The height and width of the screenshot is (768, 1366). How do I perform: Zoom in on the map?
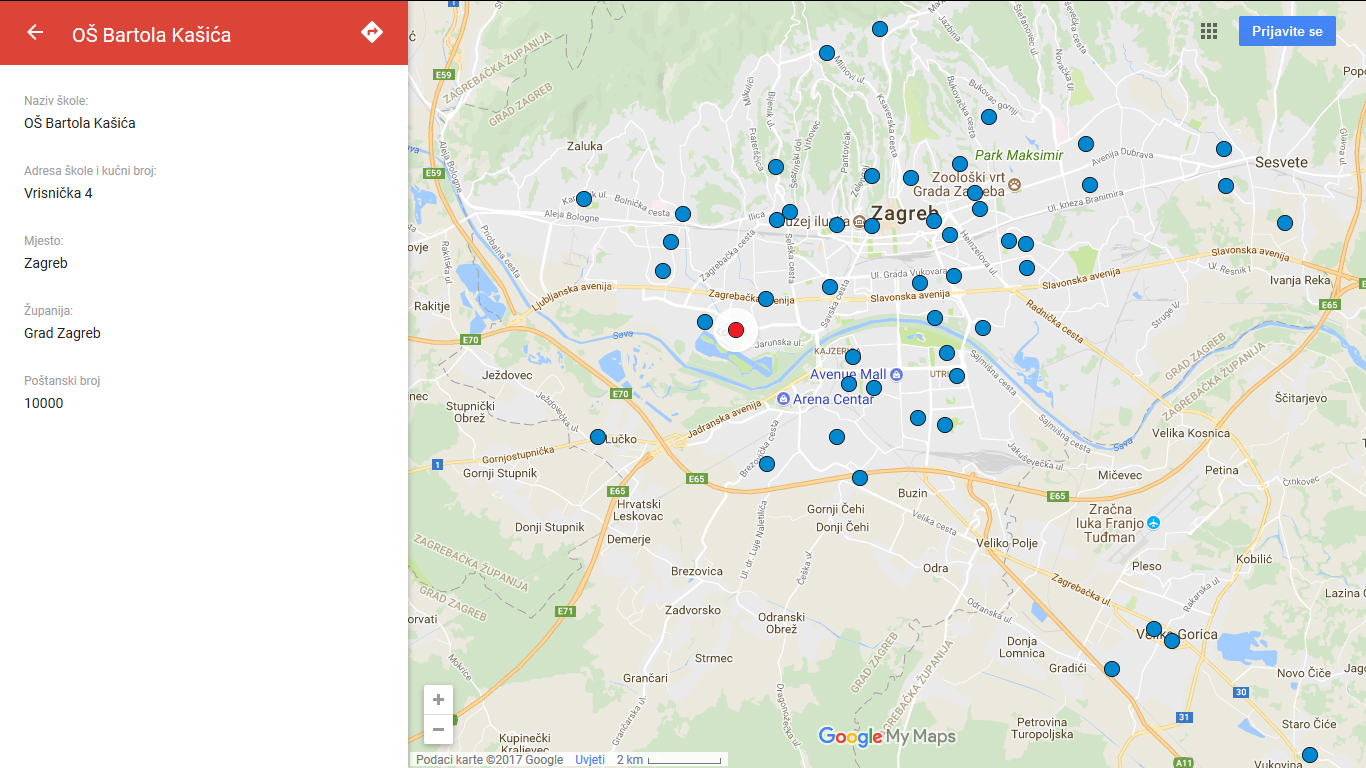[438, 700]
